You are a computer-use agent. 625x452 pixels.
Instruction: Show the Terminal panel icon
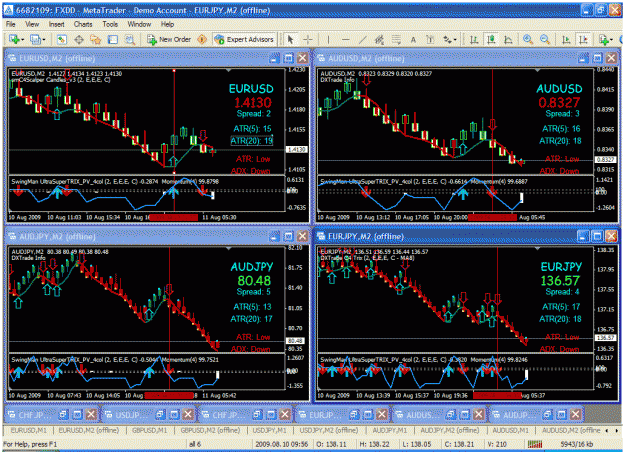point(113,39)
